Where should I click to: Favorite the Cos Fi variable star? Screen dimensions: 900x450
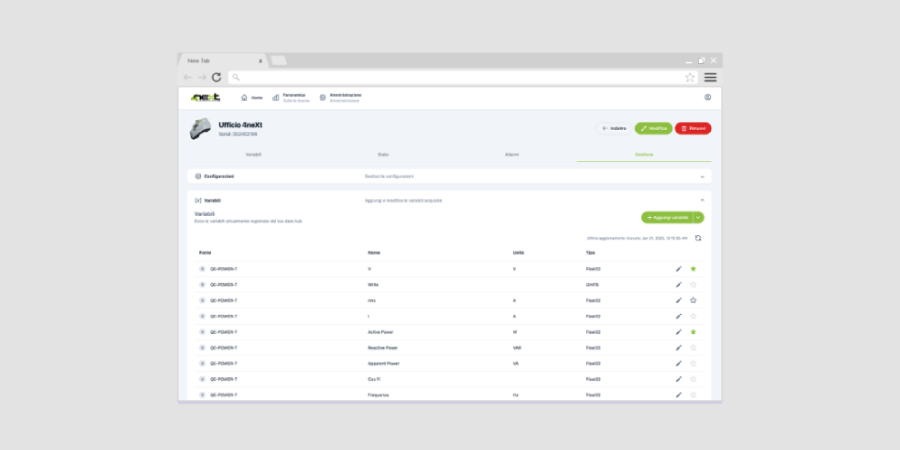click(693, 379)
